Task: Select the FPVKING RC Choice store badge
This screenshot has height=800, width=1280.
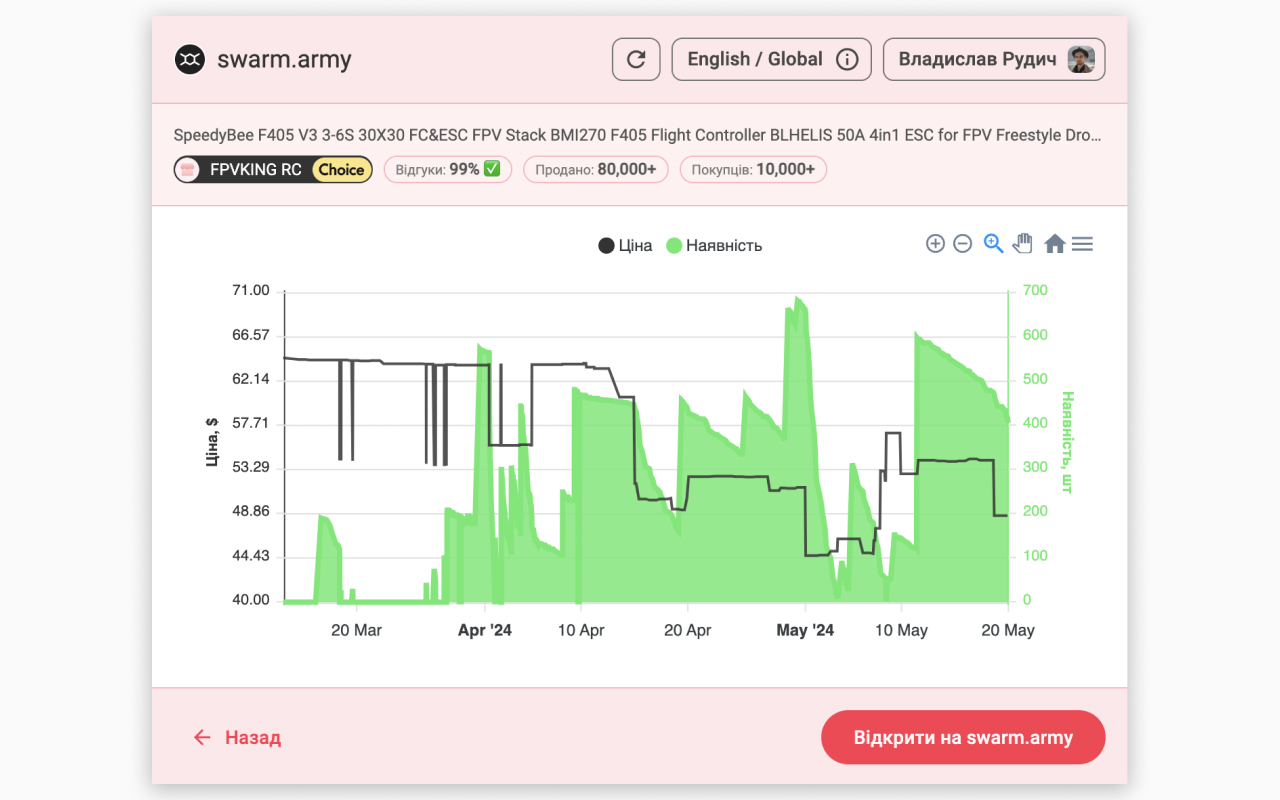Action: click(272, 169)
